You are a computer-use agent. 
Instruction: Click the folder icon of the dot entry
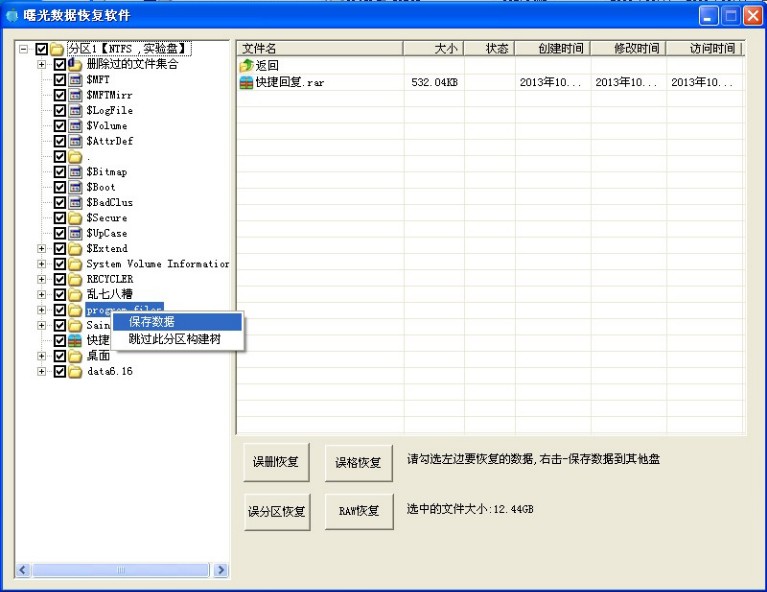pyautogui.click(x=75, y=157)
